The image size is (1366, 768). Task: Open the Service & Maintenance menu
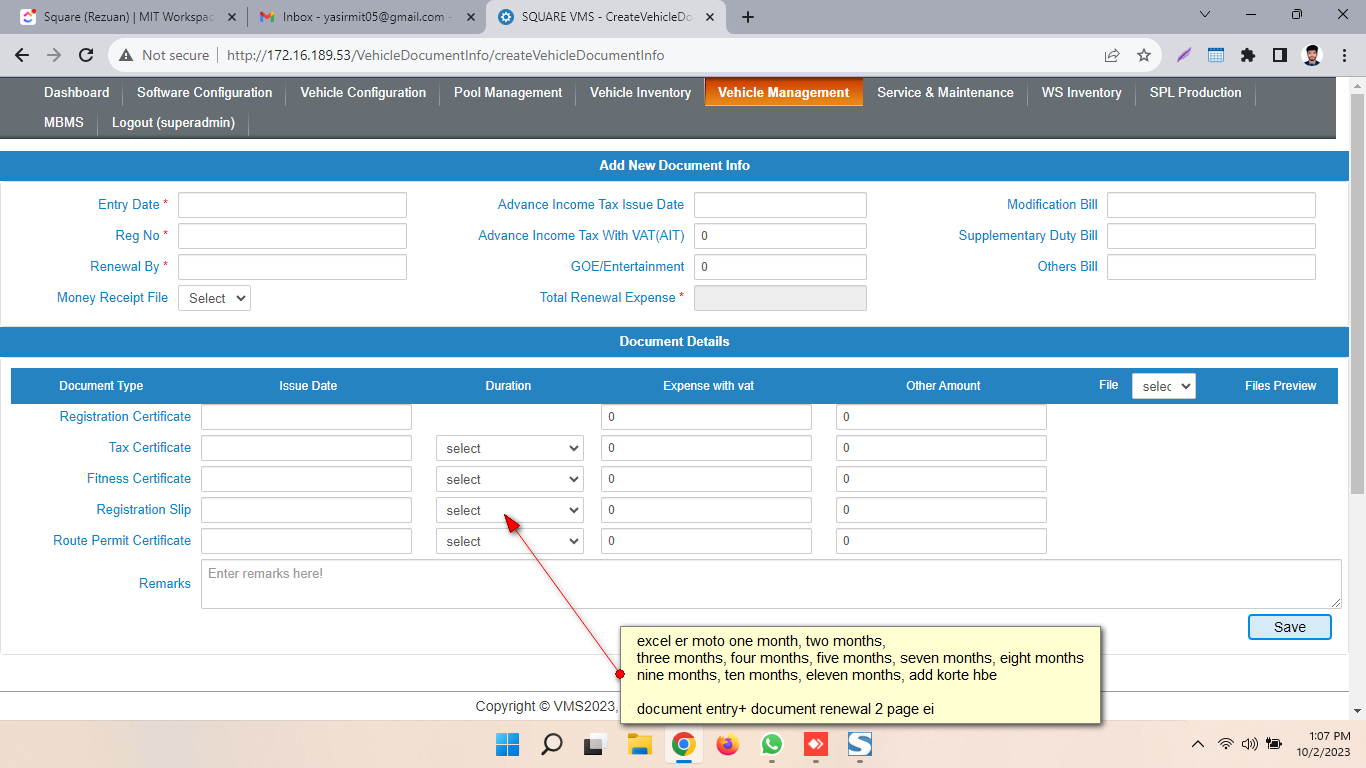point(945,92)
